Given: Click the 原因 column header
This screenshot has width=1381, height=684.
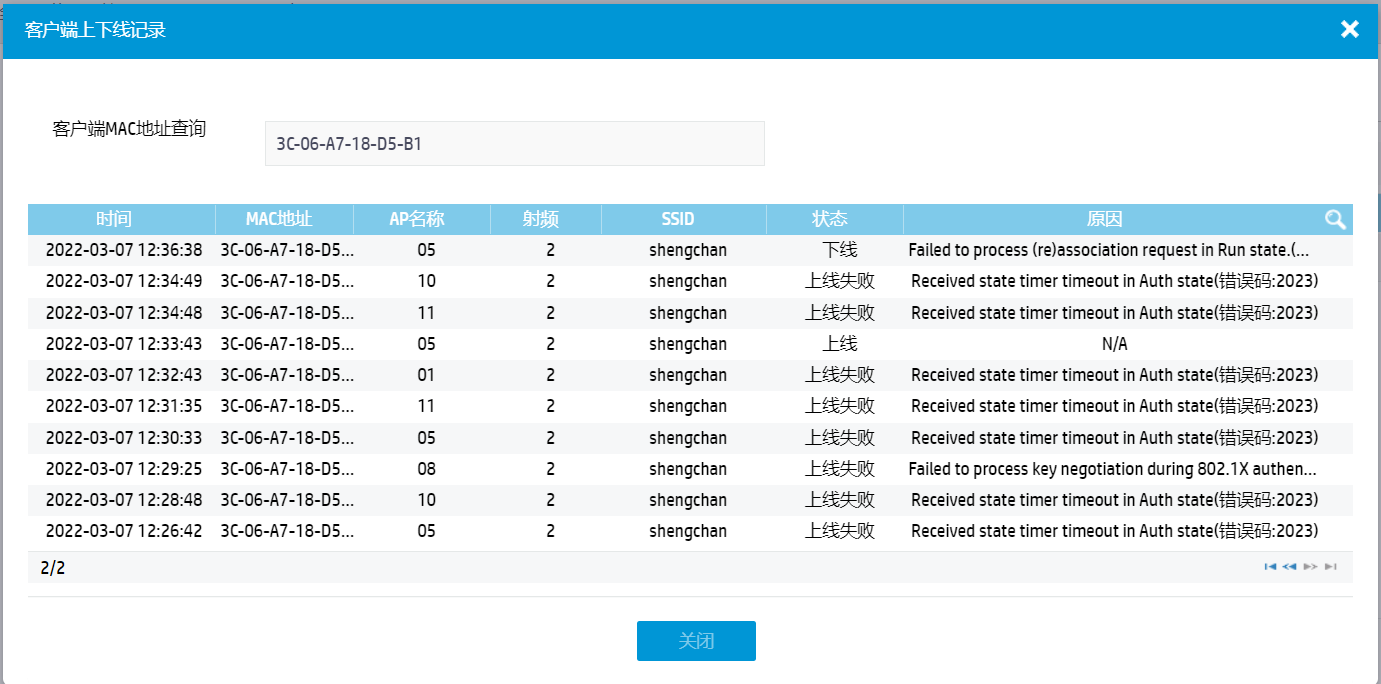Looking at the screenshot, I should pyautogui.click(x=1105, y=219).
